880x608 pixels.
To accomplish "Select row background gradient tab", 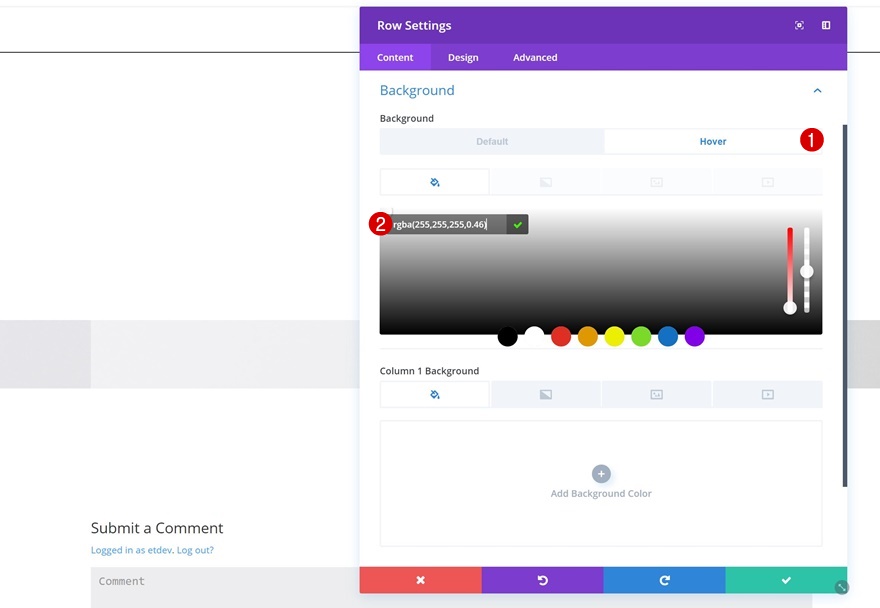I will point(546,182).
